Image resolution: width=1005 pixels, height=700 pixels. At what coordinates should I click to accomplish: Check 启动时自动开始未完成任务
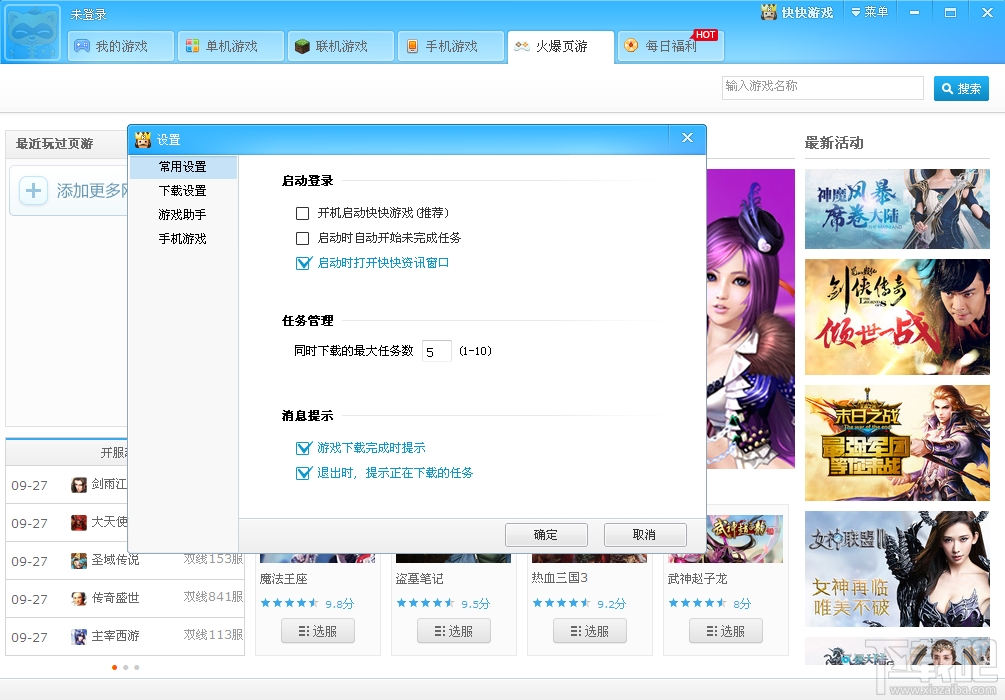pyautogui.click(x=302, y=239)
